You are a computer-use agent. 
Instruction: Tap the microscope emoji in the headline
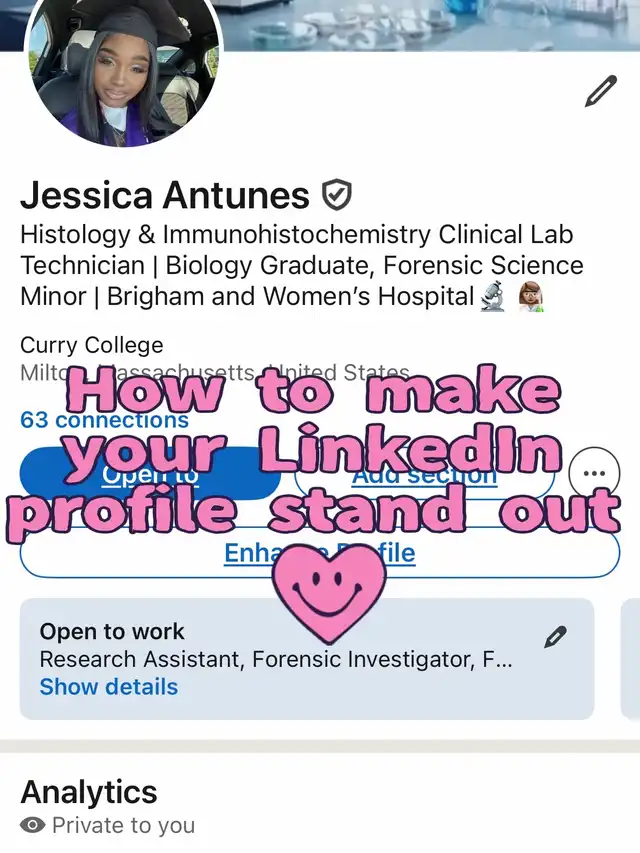coord(493,297)
